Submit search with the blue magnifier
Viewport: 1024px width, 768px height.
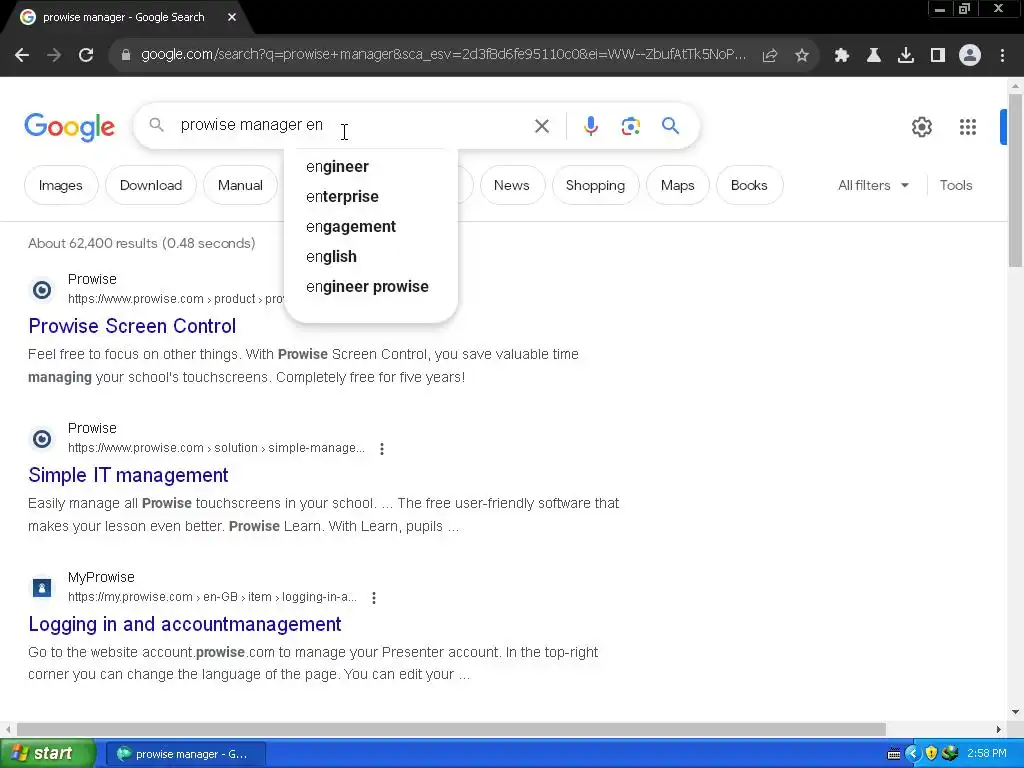670,125
